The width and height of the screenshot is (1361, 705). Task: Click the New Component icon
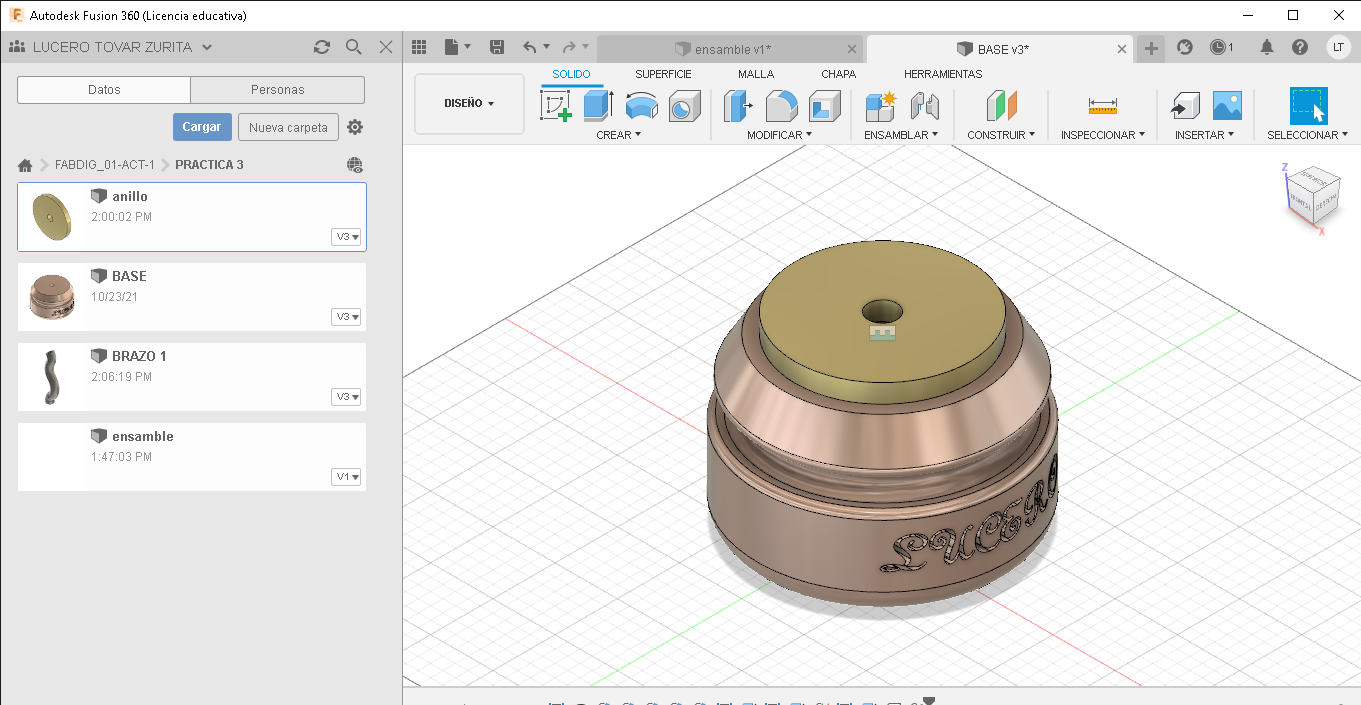pos(880,106)
